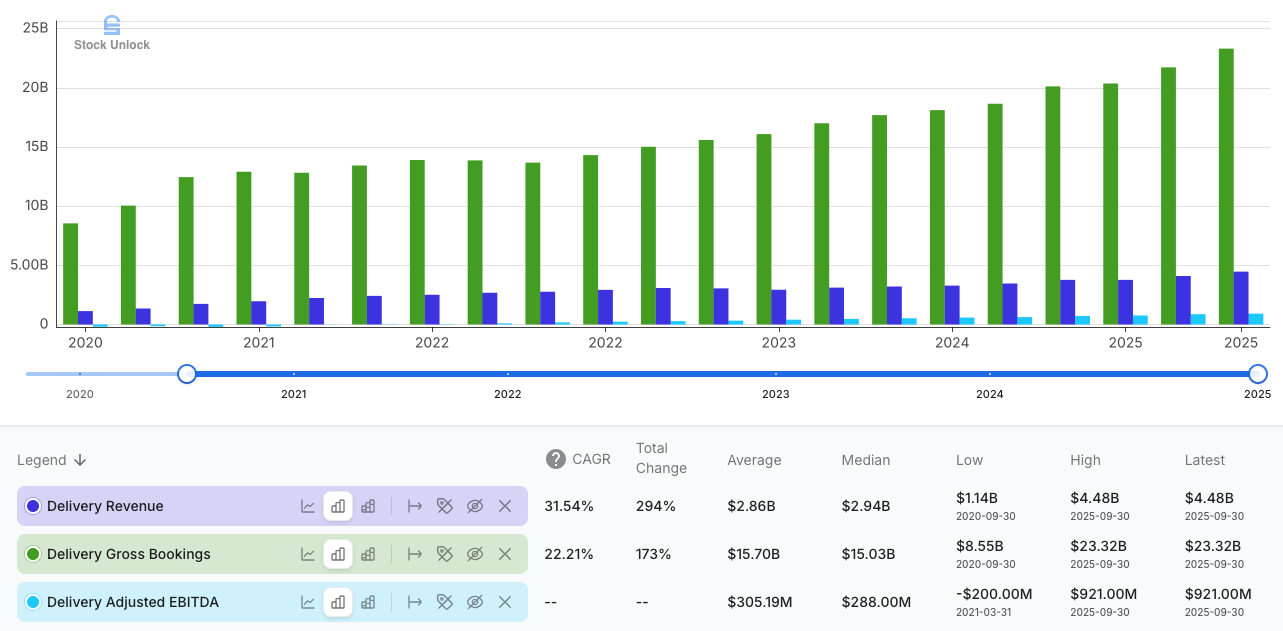Click the axis arrow icon on Delivery Revenue
The image size is (1283, 631).
[415, 506]
